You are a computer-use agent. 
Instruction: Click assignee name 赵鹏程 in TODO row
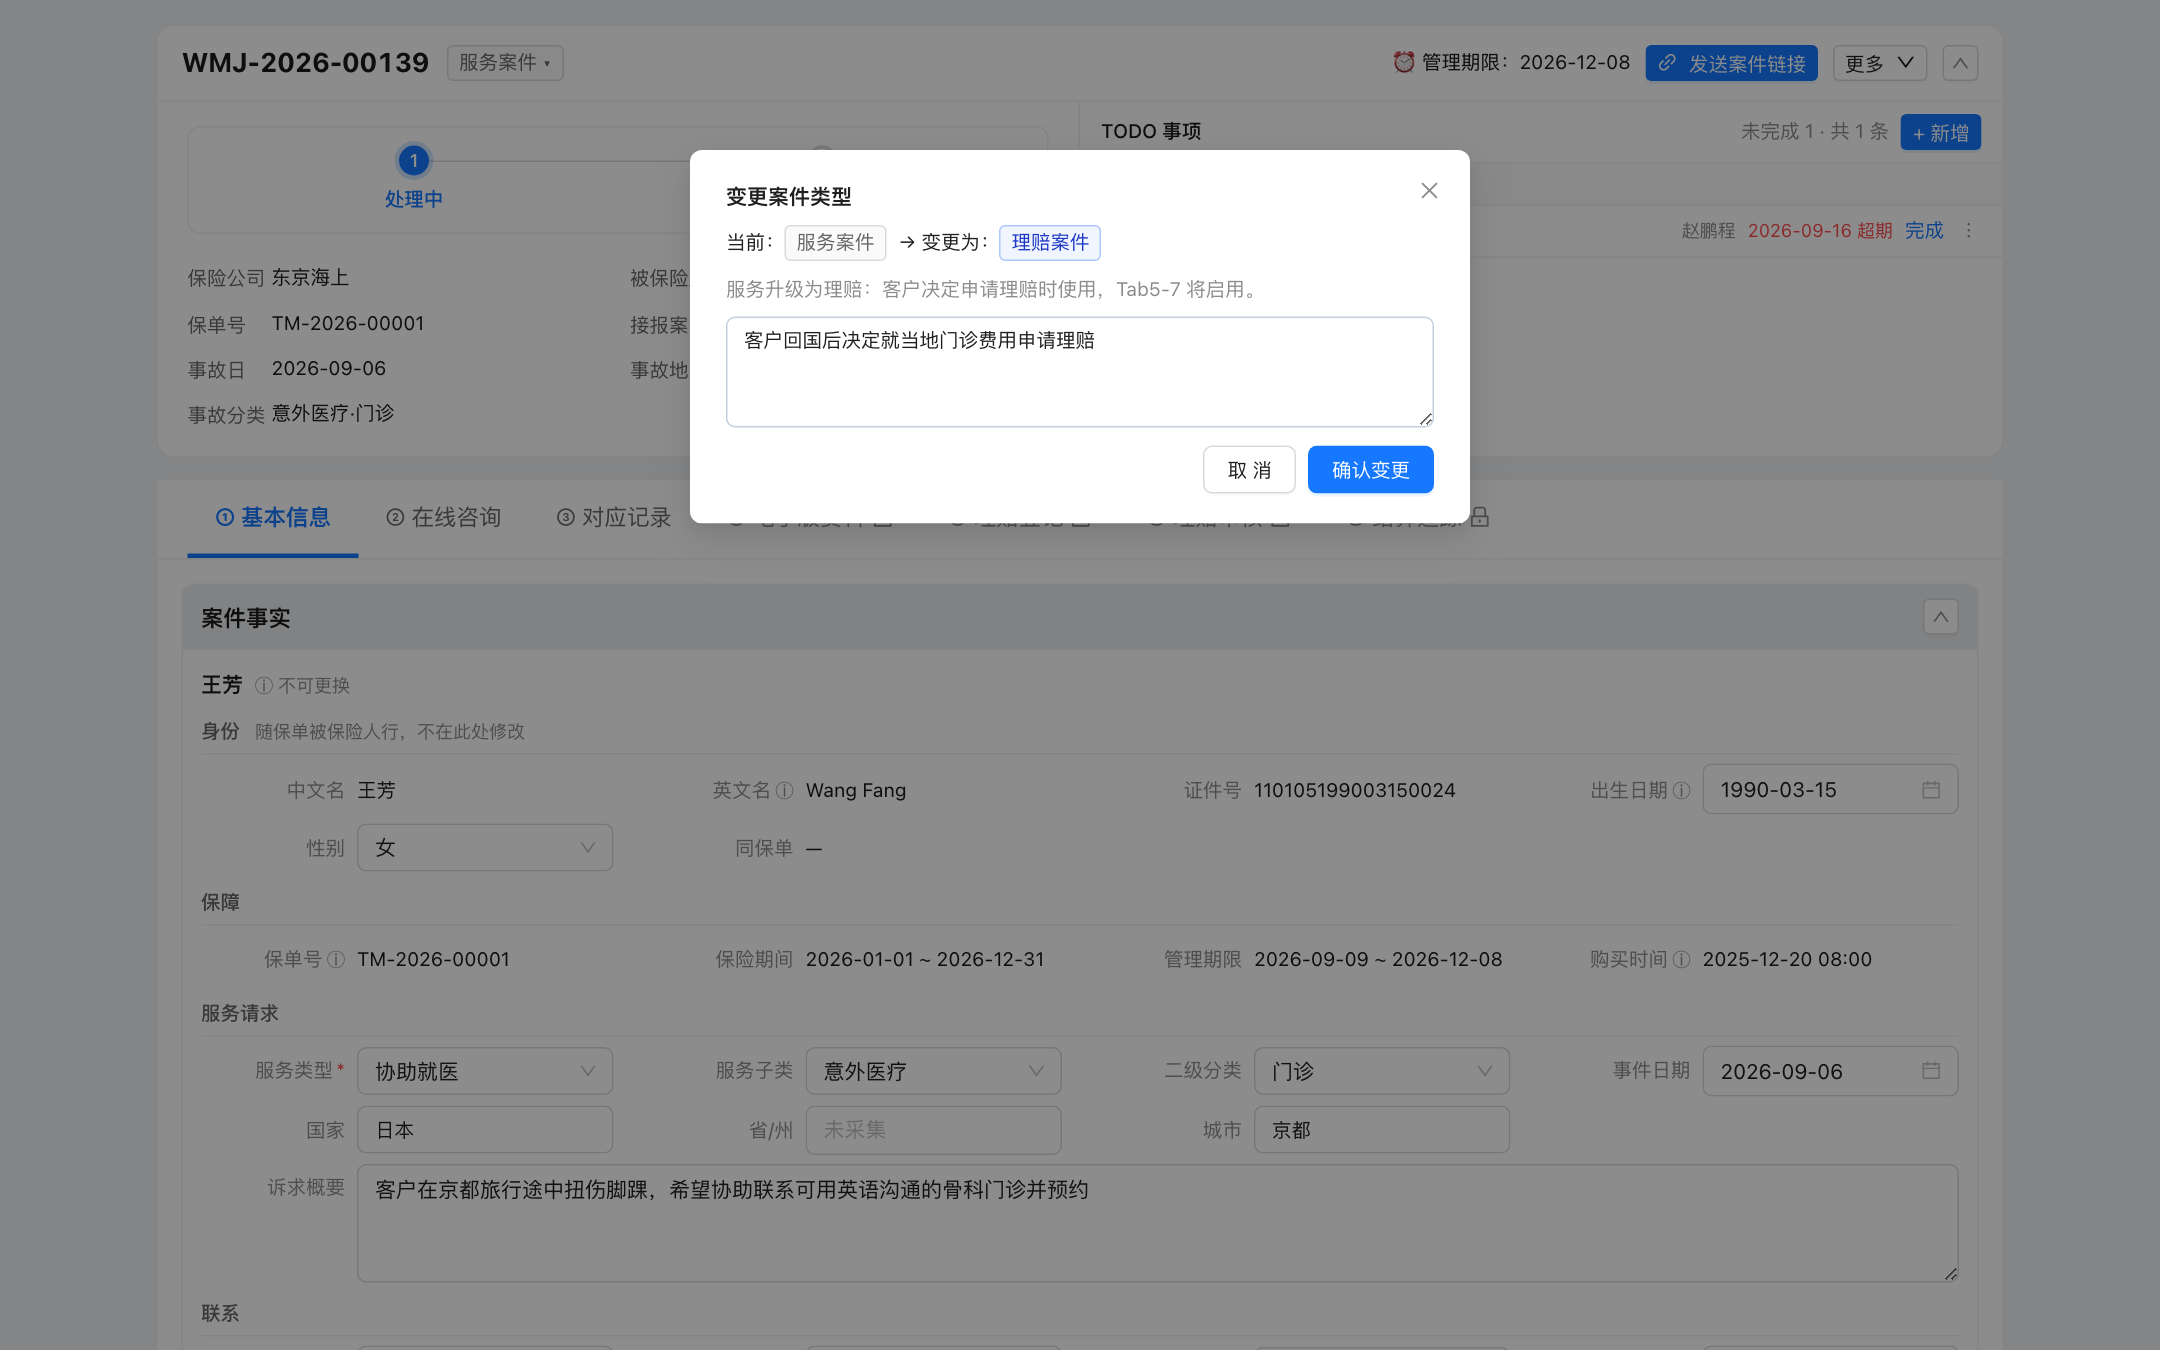tap(1708, 231)
